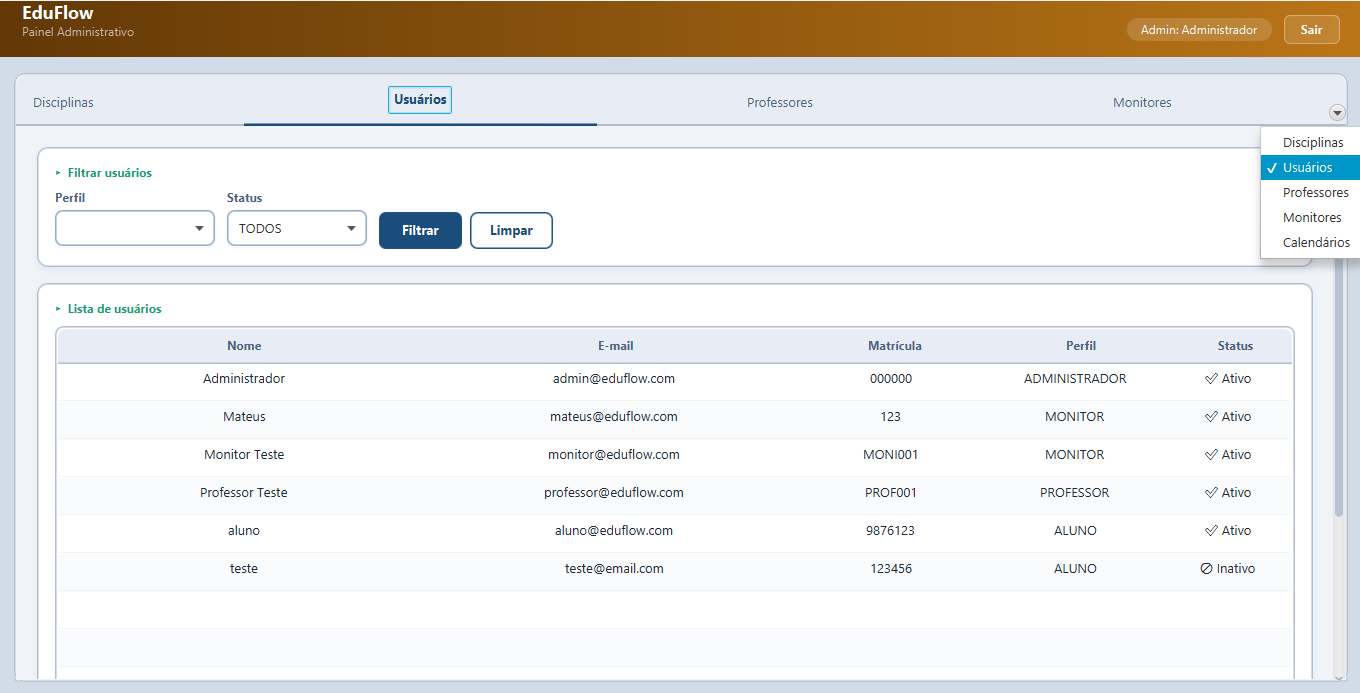Select the name cell Monitor Teste
The image size is (1360, 693).
tap(244, 455)
